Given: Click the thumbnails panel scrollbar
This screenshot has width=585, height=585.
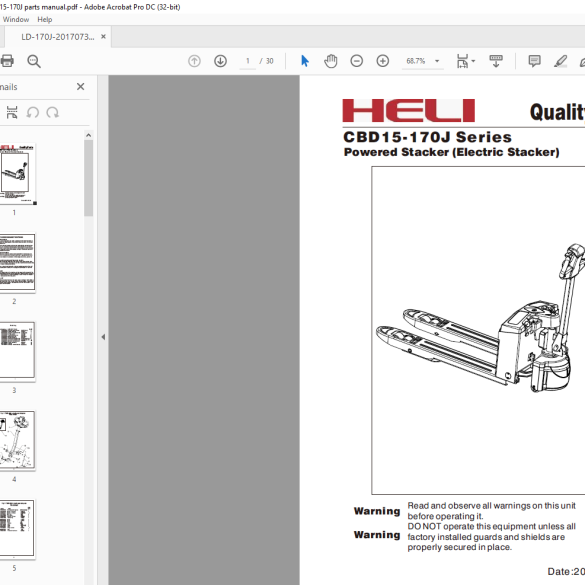Looking at the screenshot, I should 88,178.
